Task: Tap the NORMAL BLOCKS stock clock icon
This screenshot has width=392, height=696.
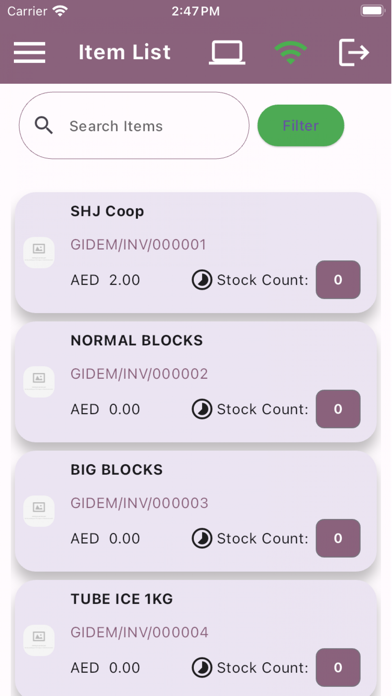Action: tap(202, 409)
